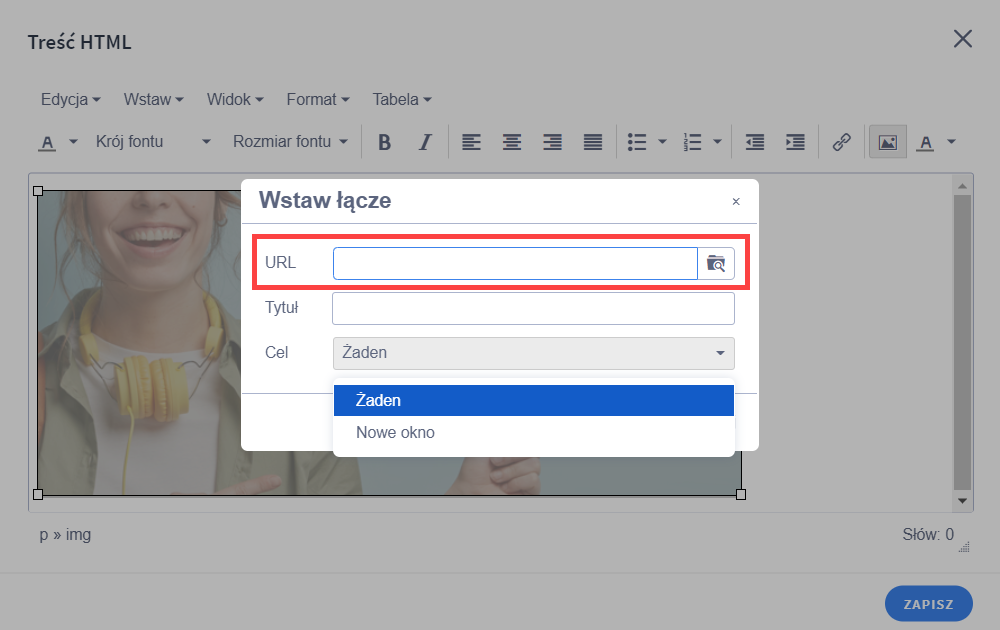Click inside the Tytuł input field

533,308
